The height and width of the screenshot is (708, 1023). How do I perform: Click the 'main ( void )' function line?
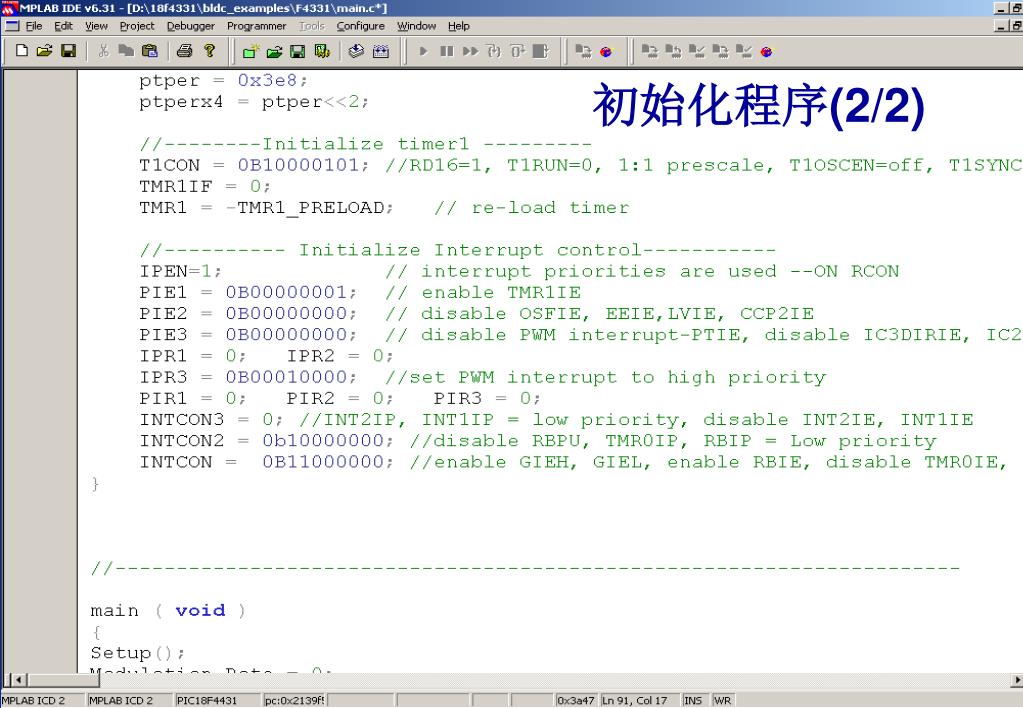(168, 611)
